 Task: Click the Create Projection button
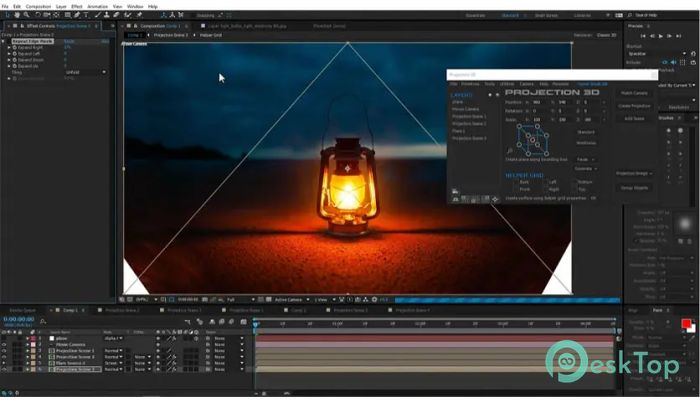pos(634,106)
